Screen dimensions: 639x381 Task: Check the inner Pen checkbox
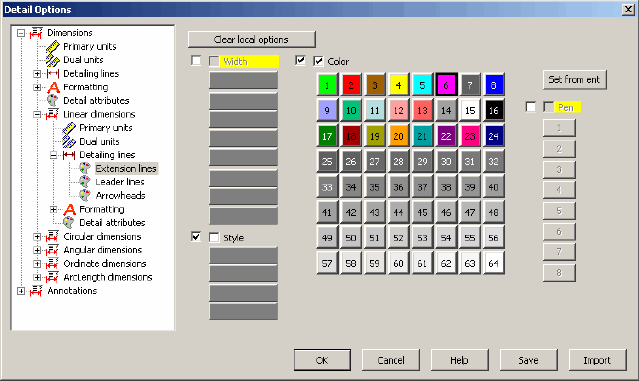pos(549,107)
